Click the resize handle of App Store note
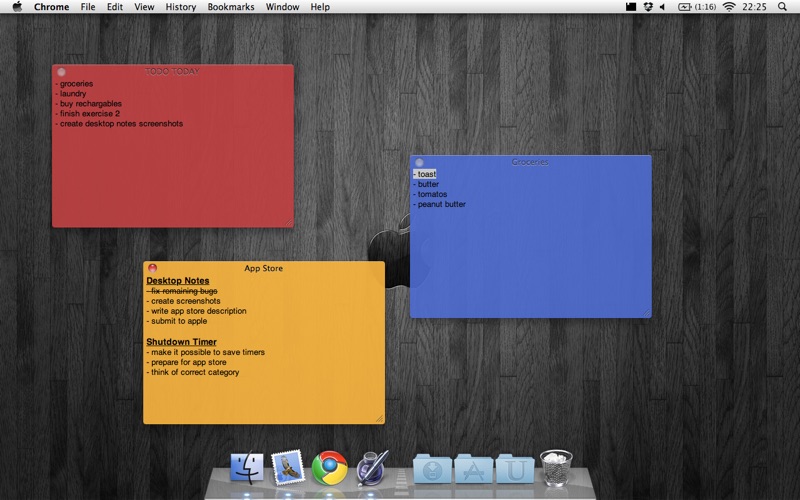The width and height of the screenshot is (800, 500). point(379,418)
